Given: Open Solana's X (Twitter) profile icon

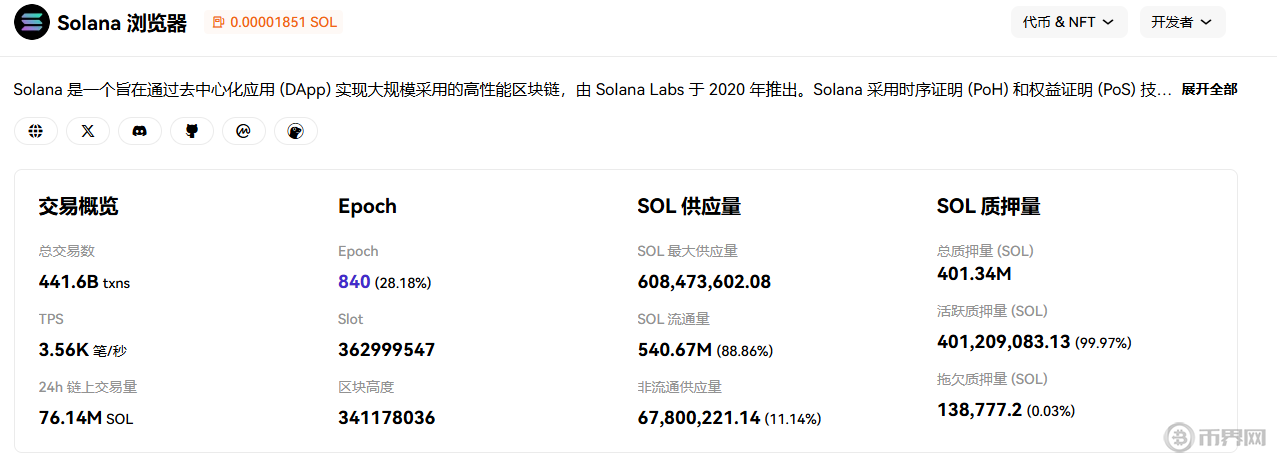Looking at the screenshot, I should 88,131.
